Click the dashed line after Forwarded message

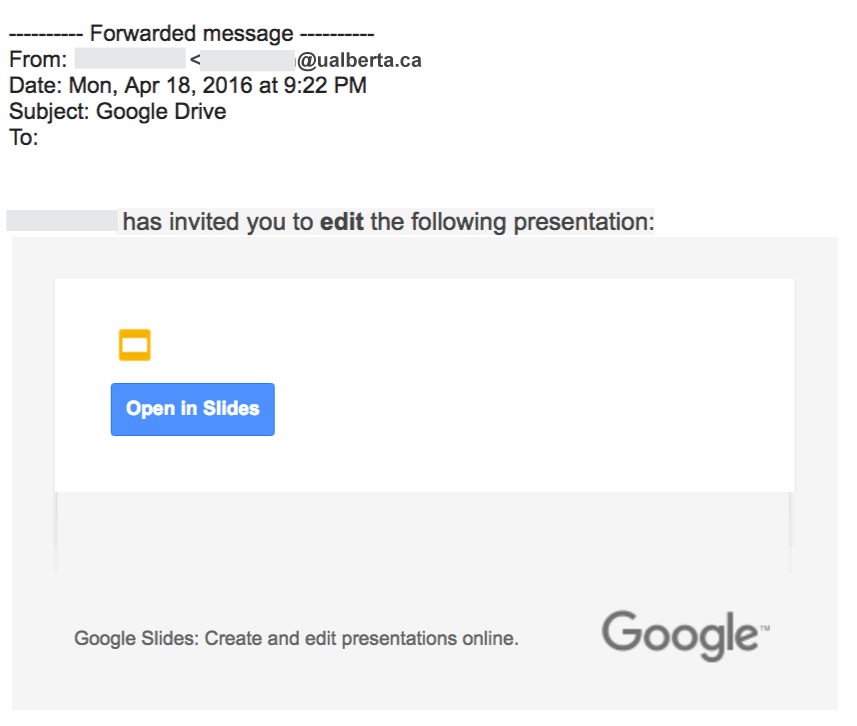(335, 32)
